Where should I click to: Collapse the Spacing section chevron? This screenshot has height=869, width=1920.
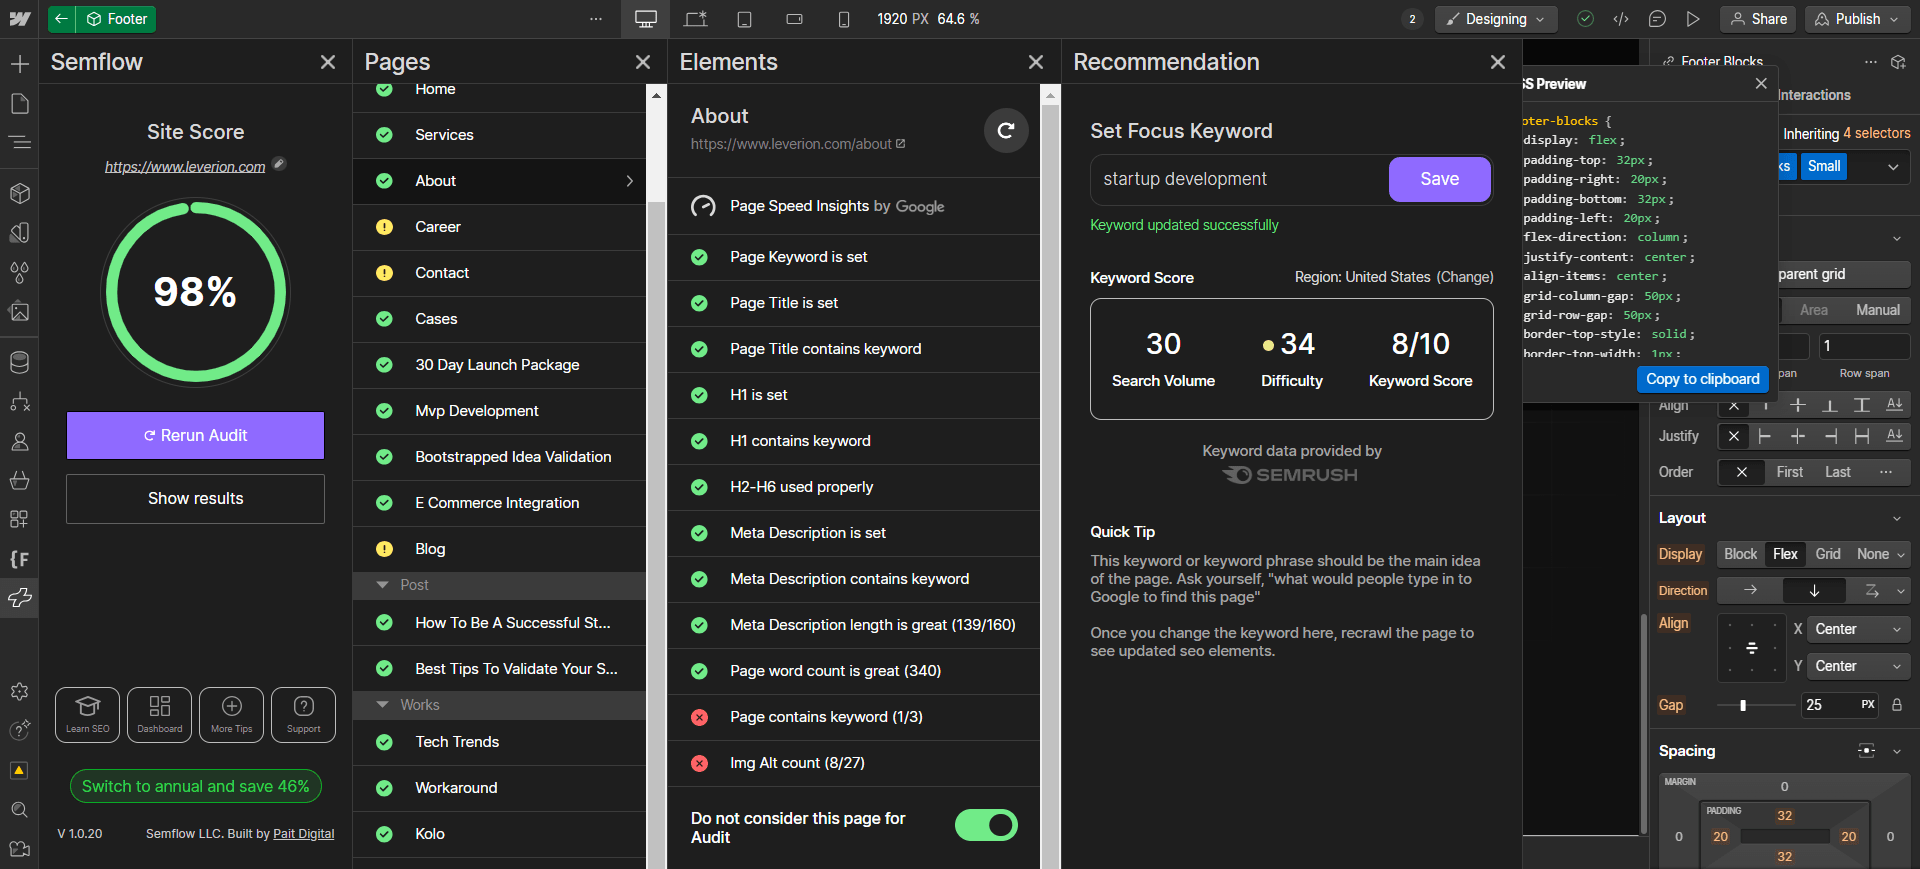pyautogui.click(x=1897, y=751)
